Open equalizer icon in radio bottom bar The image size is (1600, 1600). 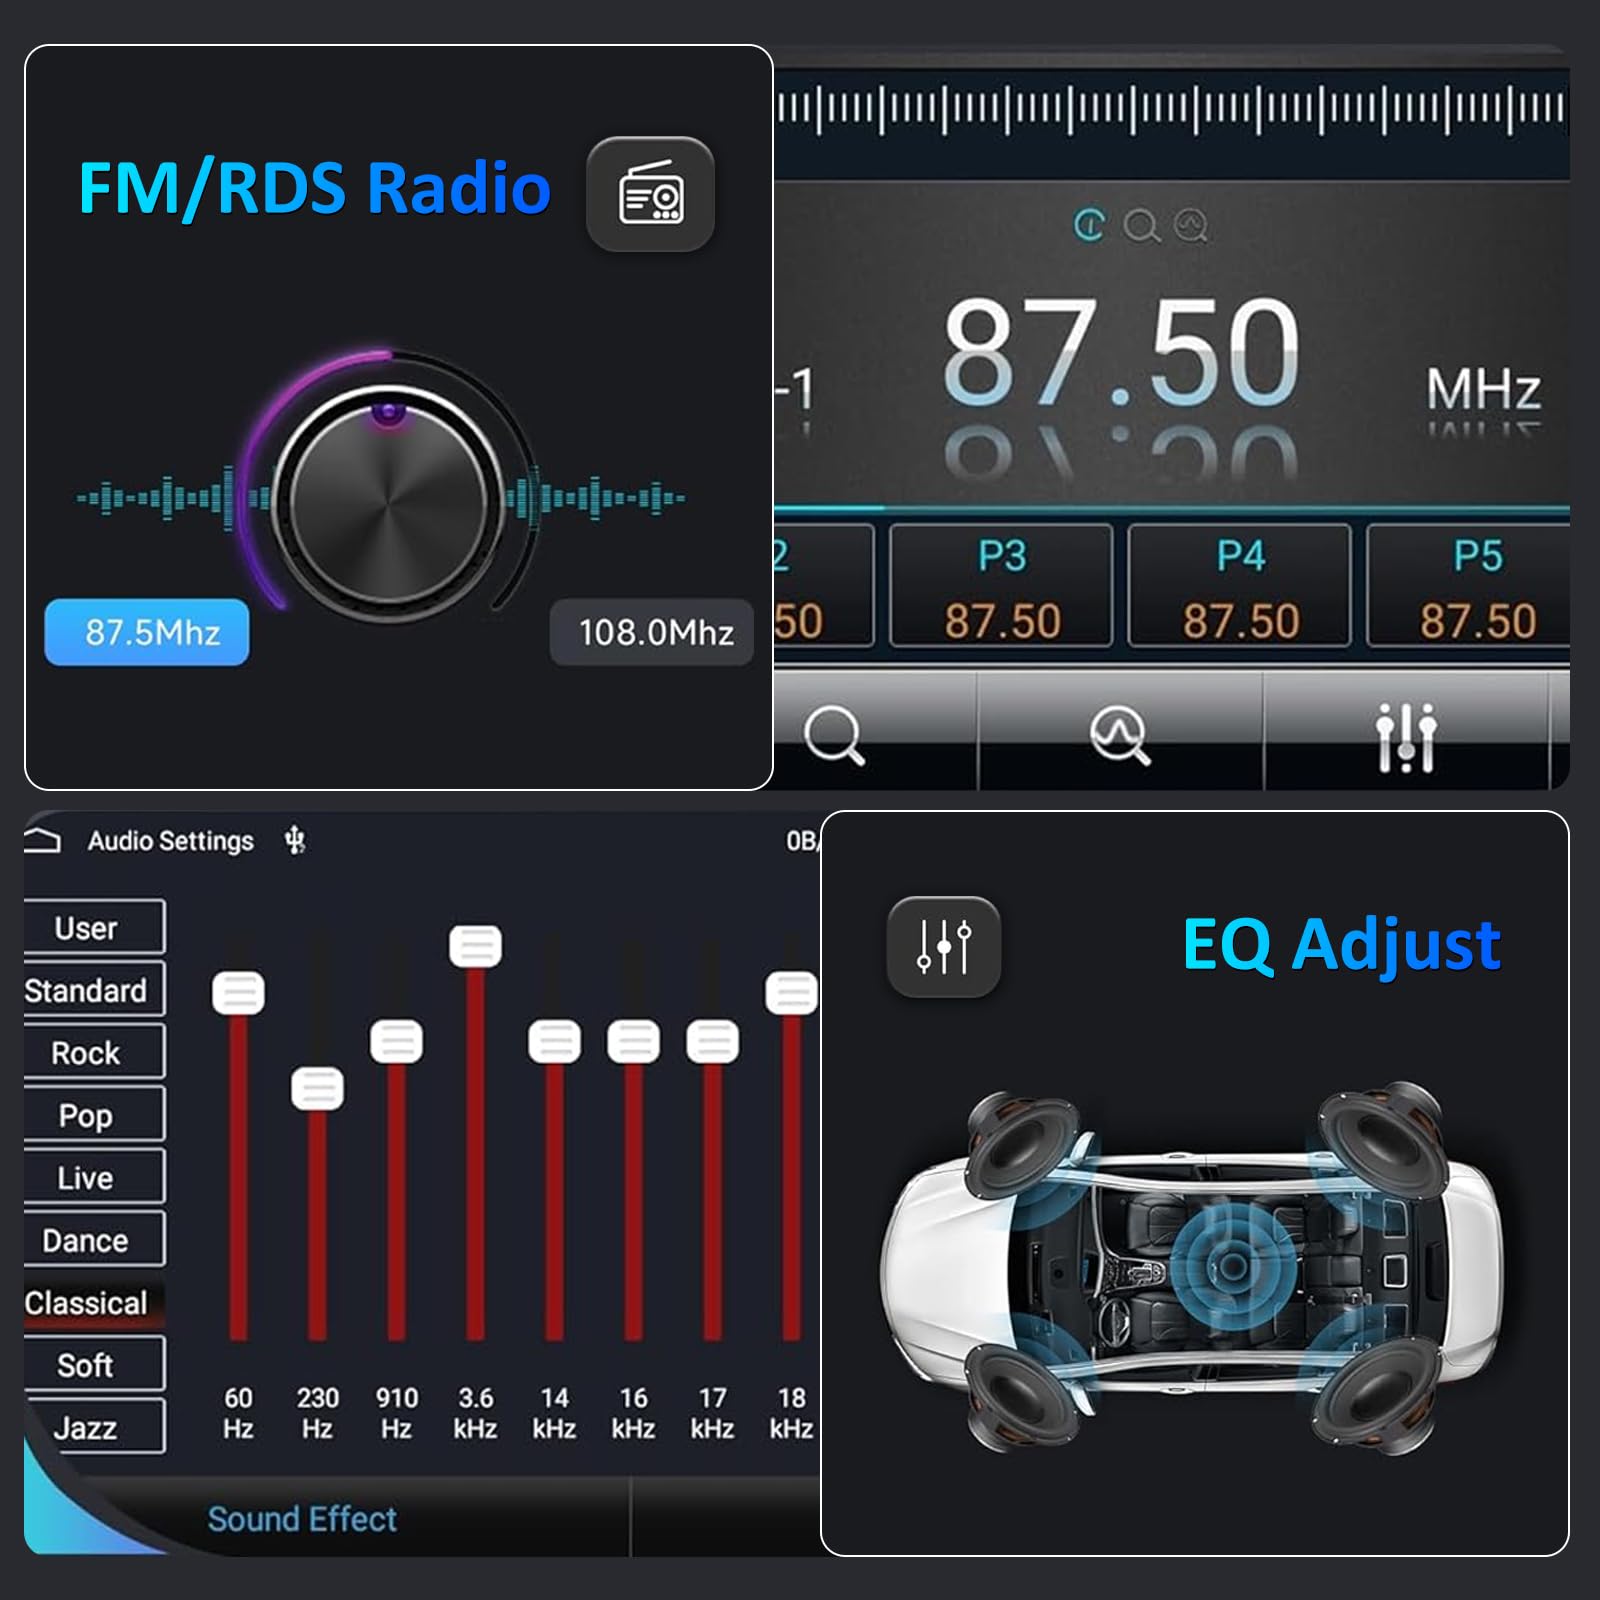pos(1406,738)
